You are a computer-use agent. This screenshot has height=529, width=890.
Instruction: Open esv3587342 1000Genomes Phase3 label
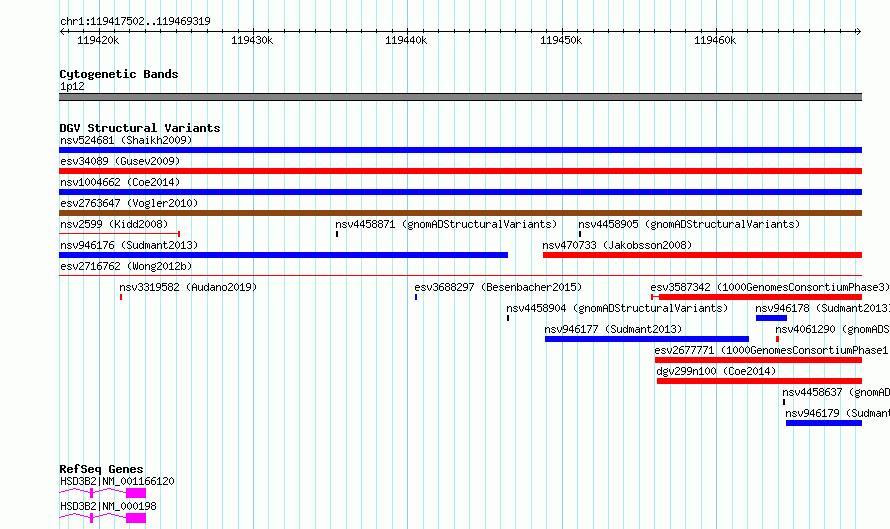point(770,287)
